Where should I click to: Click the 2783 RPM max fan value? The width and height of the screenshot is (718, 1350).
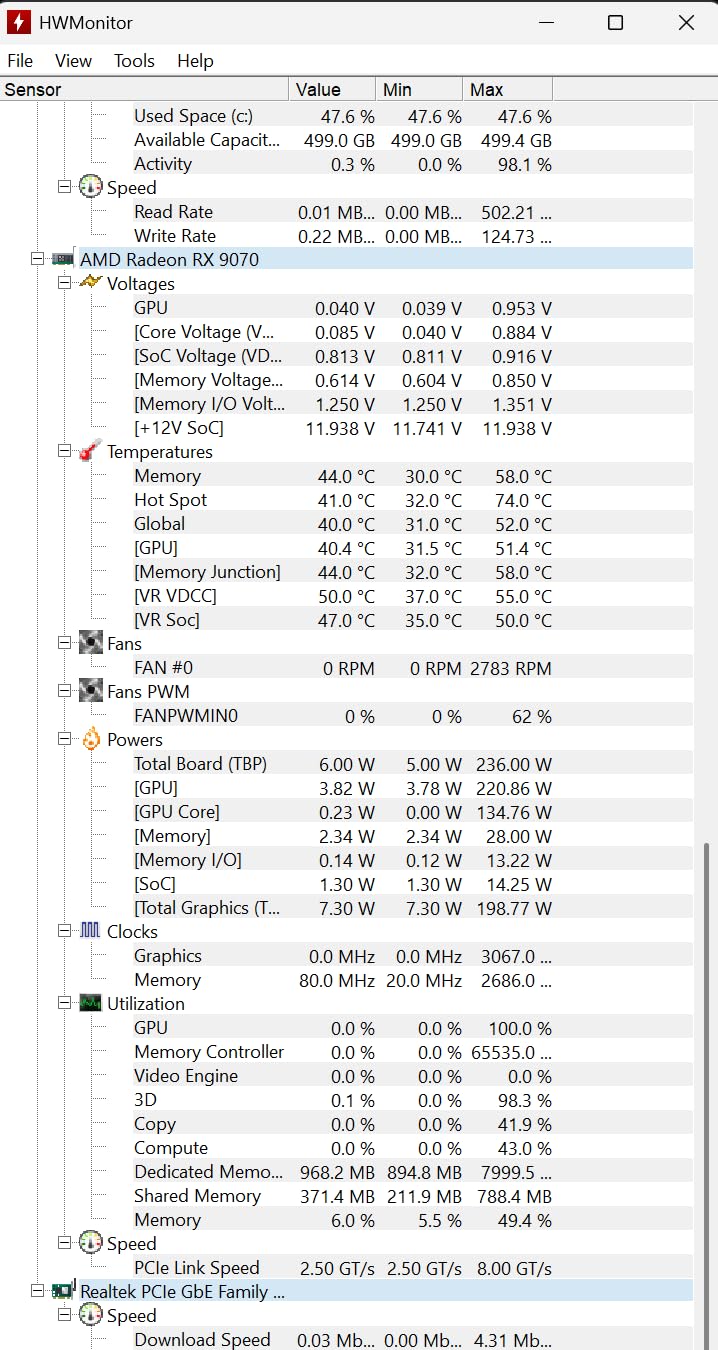click(x=511, y=667)
